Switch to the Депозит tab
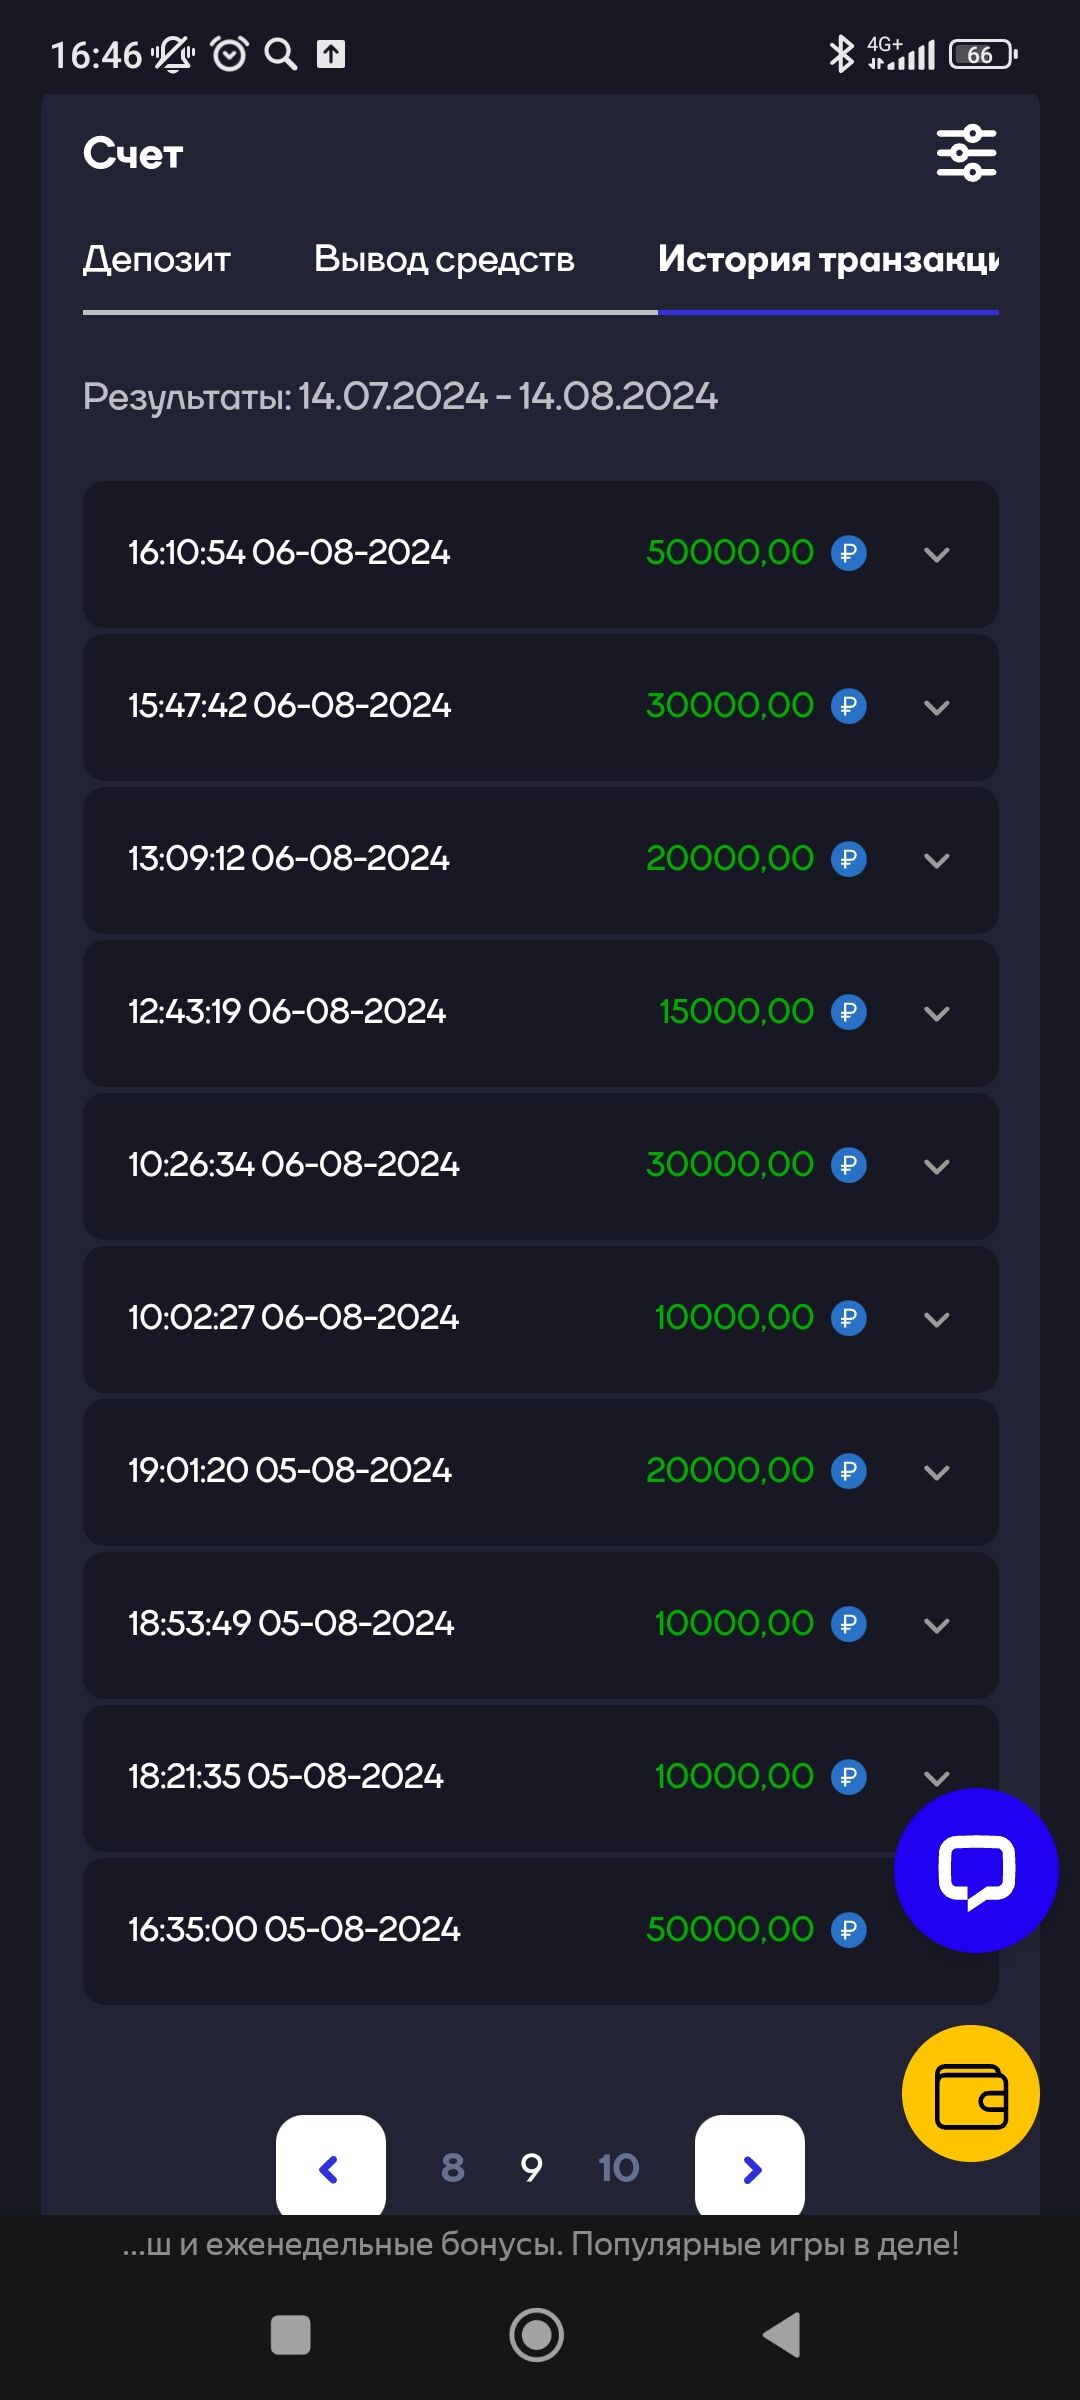1080x2400 pixels. [x=157, y=259]
